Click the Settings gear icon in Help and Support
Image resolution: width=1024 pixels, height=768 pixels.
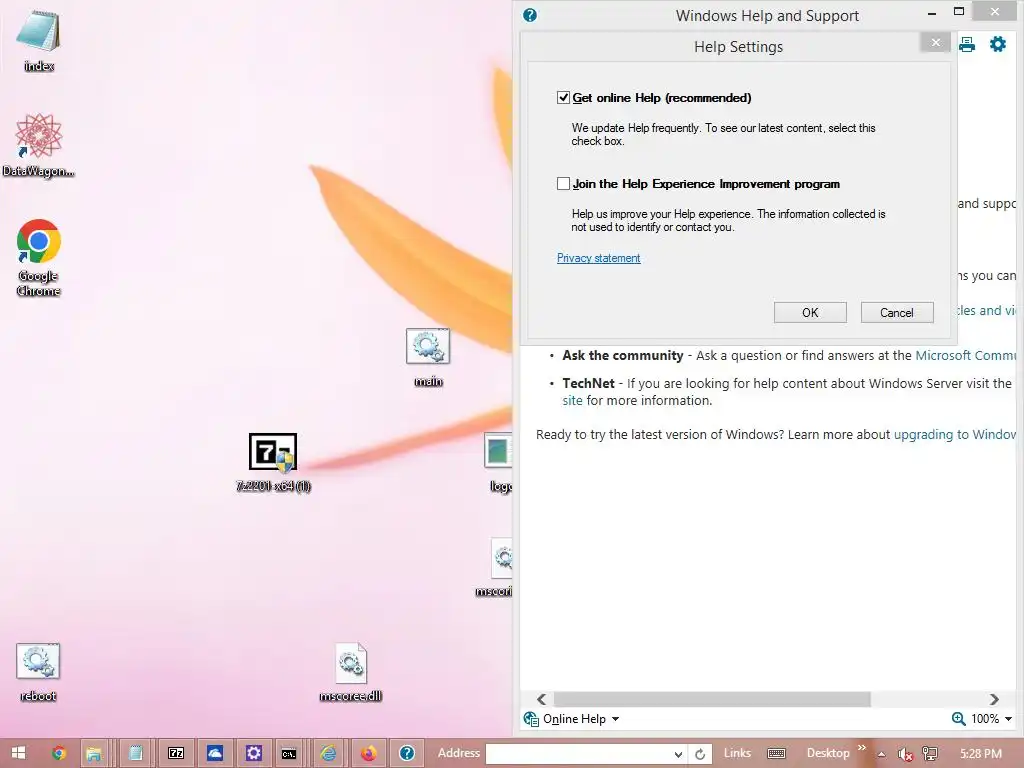(998, 44)
